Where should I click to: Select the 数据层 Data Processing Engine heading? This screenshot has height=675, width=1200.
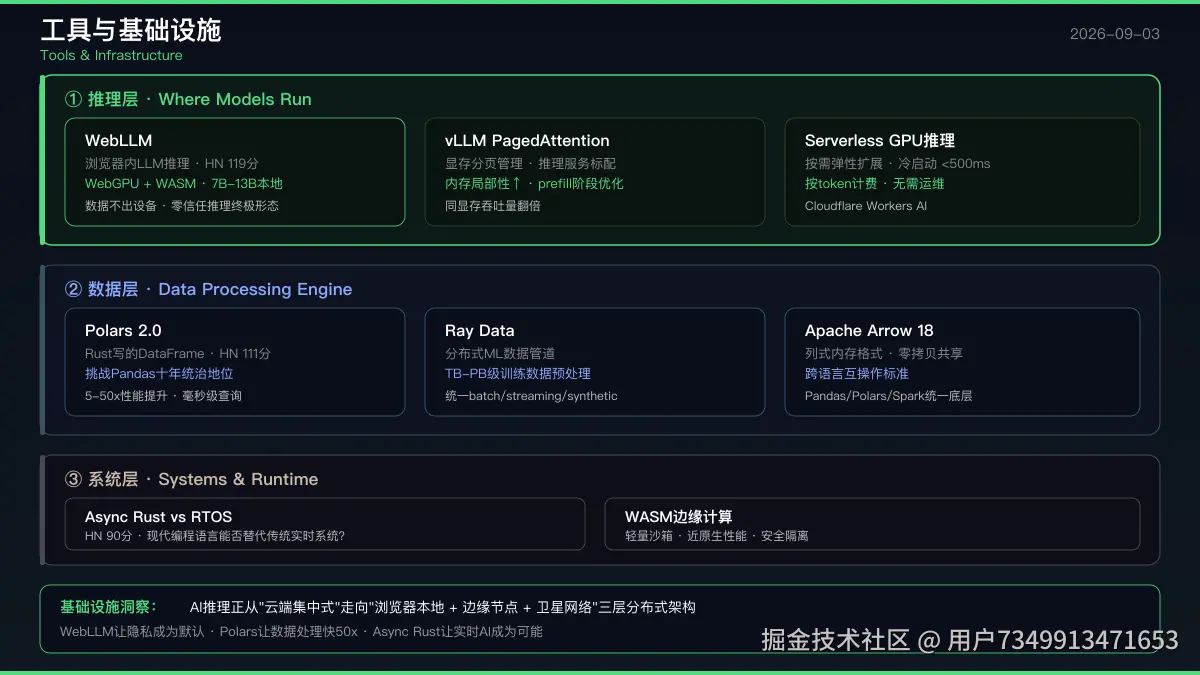(208, 289)
